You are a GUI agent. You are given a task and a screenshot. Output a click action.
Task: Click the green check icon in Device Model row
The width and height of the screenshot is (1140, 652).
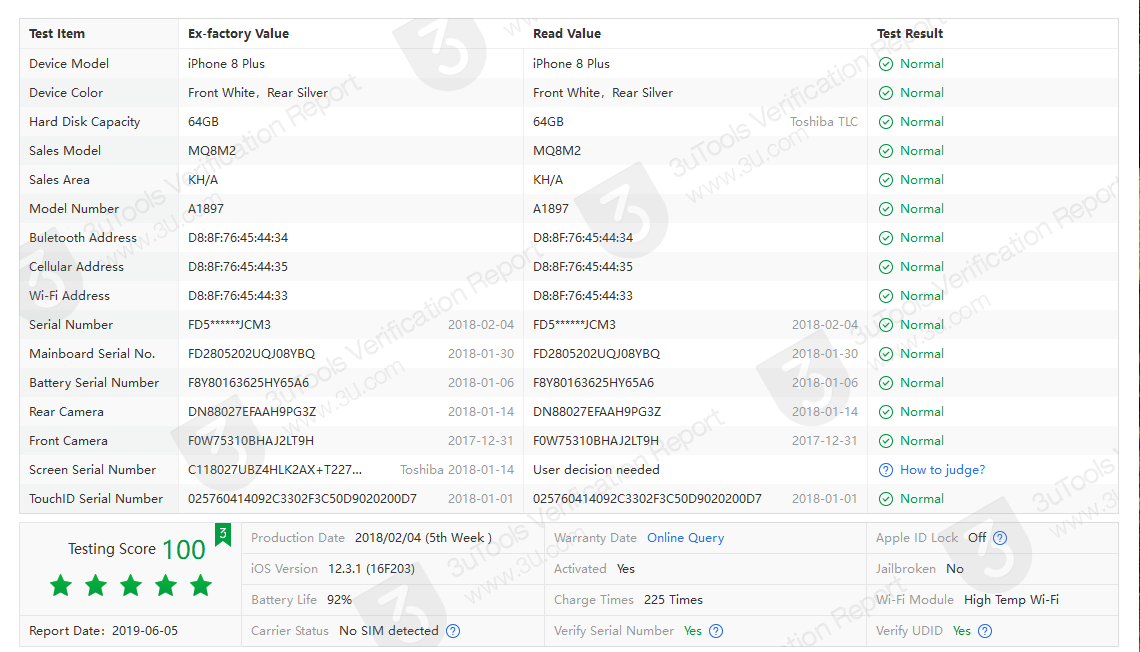(x=885, y=64)
